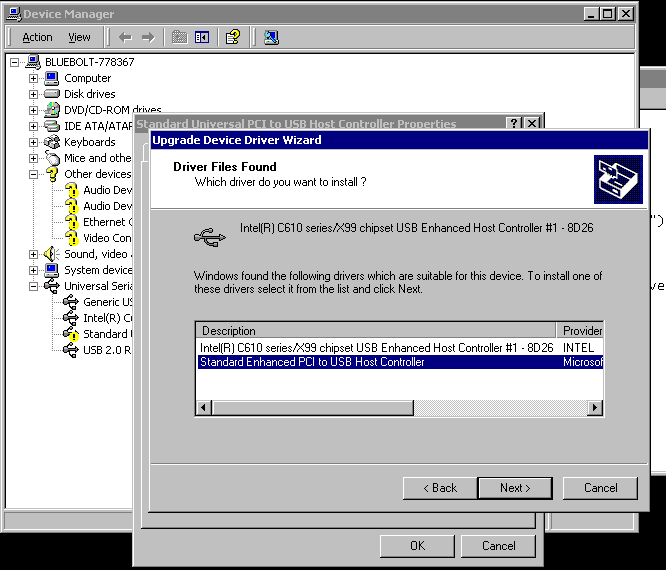Expand the Mice and other pointing devices node
666x570 pixels.
(33, 158)
